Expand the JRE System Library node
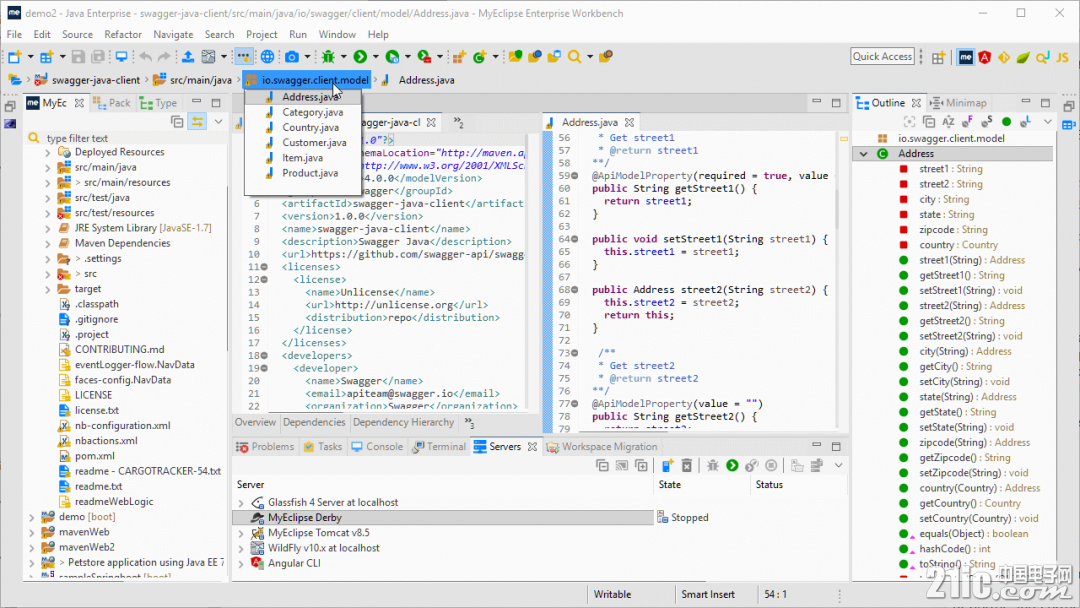 pos(48,229)
